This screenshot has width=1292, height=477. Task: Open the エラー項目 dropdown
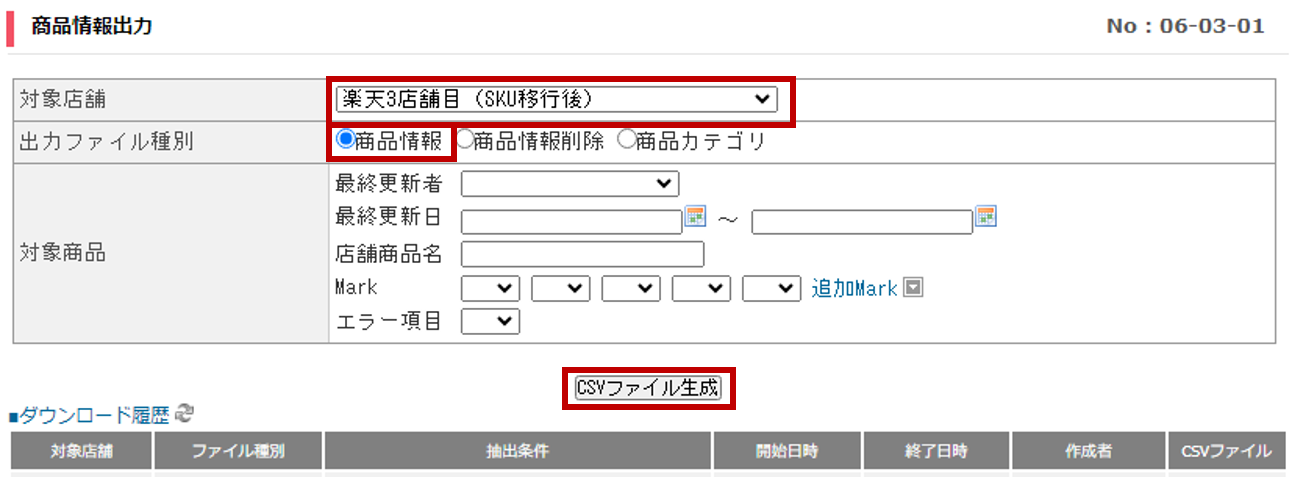[491, 321]
